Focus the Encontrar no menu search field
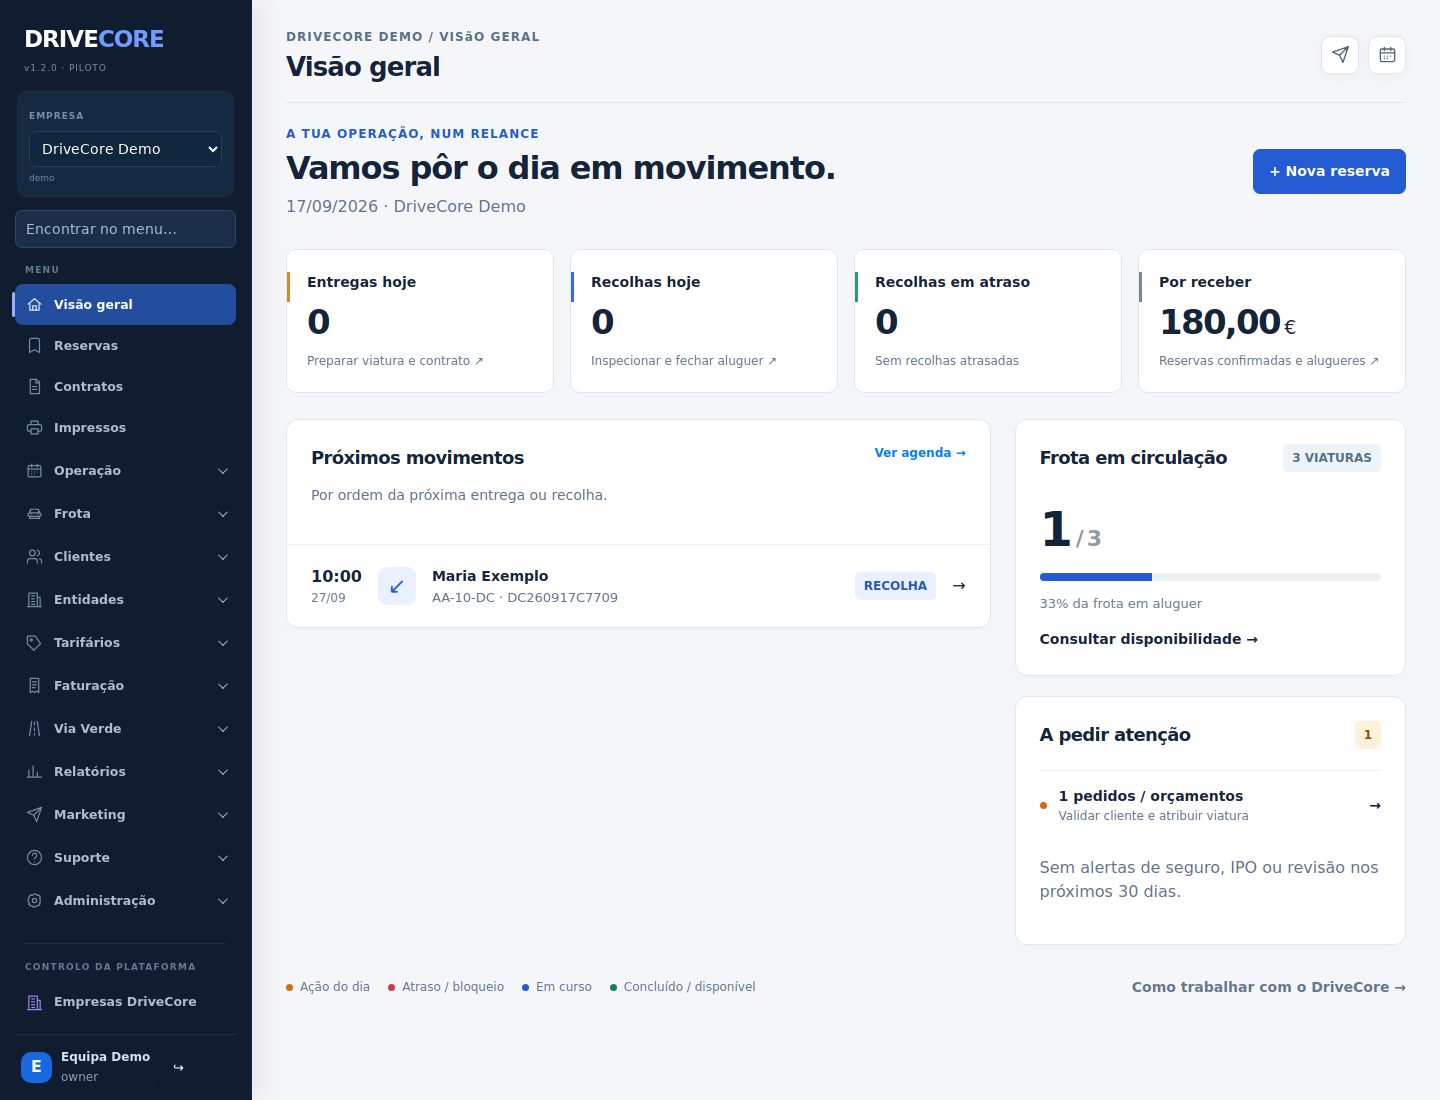 125,229
